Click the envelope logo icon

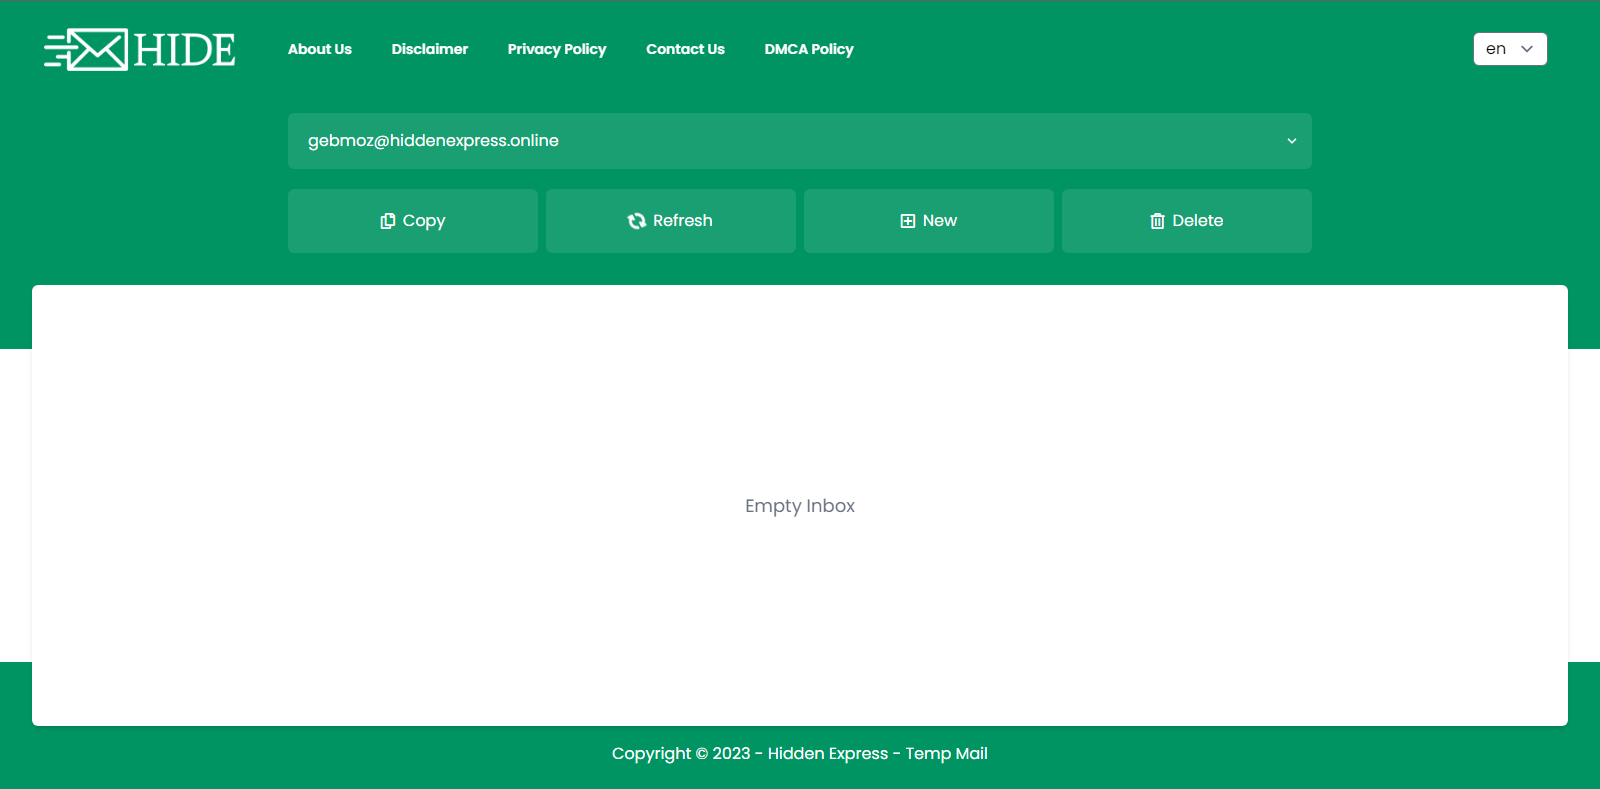97,50
